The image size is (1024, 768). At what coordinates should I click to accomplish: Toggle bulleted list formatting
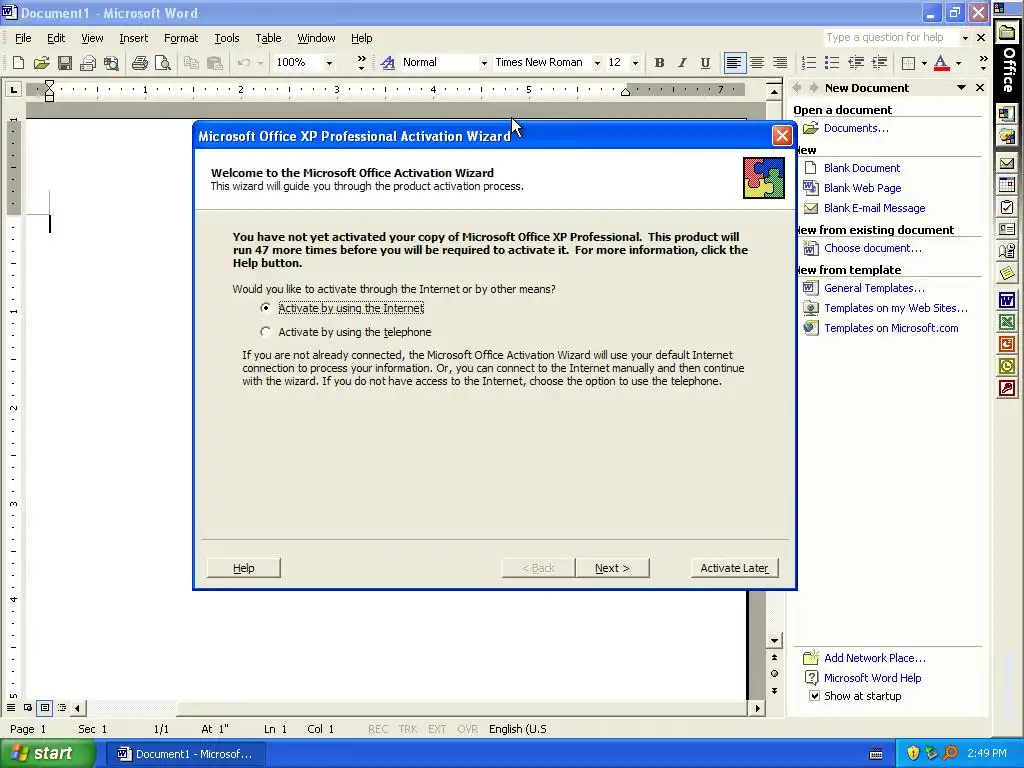click(x=831, y=63)
